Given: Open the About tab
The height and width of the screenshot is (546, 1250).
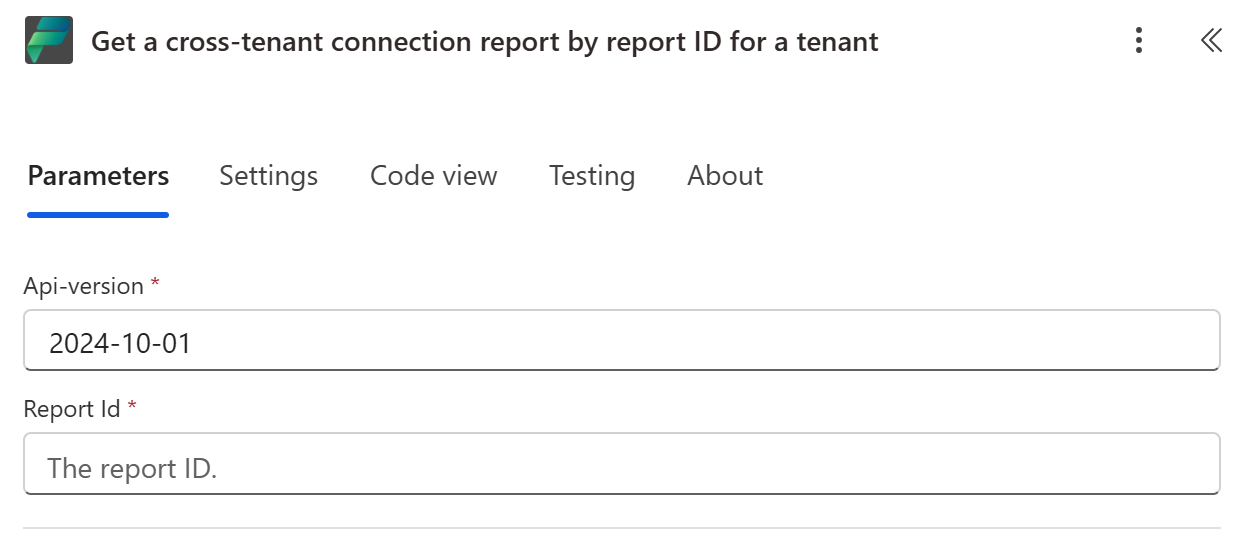Looking at the screenshot, I should pos(725,176).
